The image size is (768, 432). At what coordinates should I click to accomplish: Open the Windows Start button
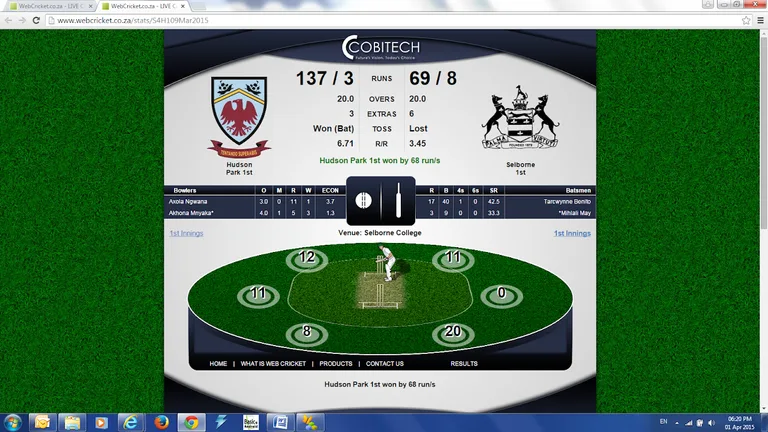pos(12,422)
